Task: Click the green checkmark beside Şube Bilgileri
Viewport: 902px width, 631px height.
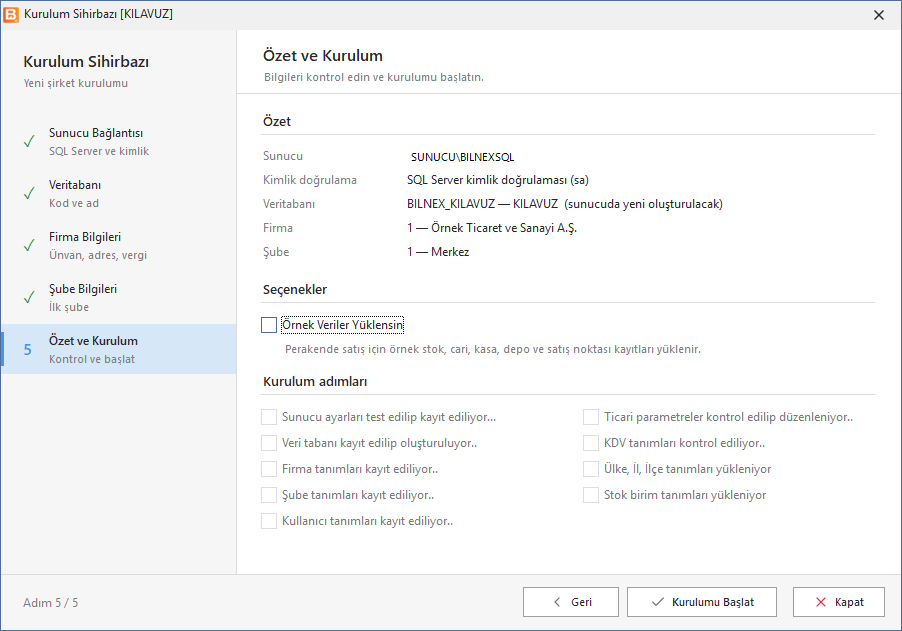Action: (x=29, y=297)
